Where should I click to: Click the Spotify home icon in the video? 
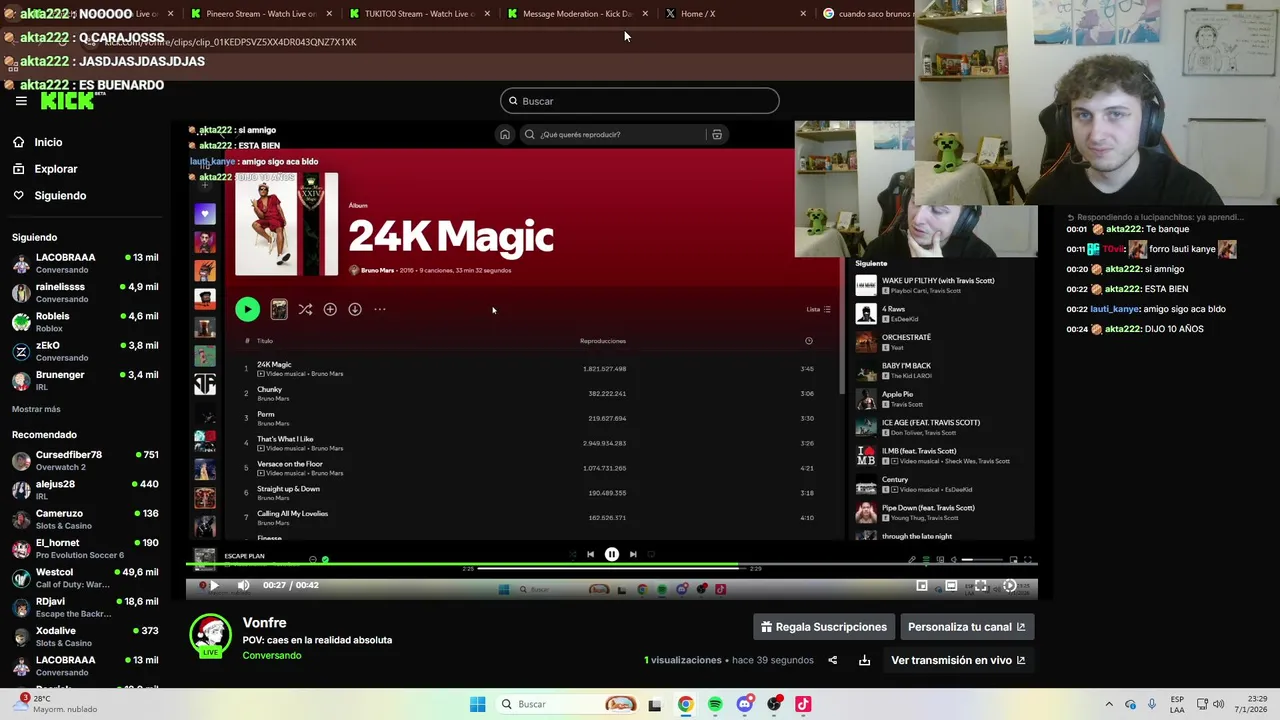(x=505, y=134)
